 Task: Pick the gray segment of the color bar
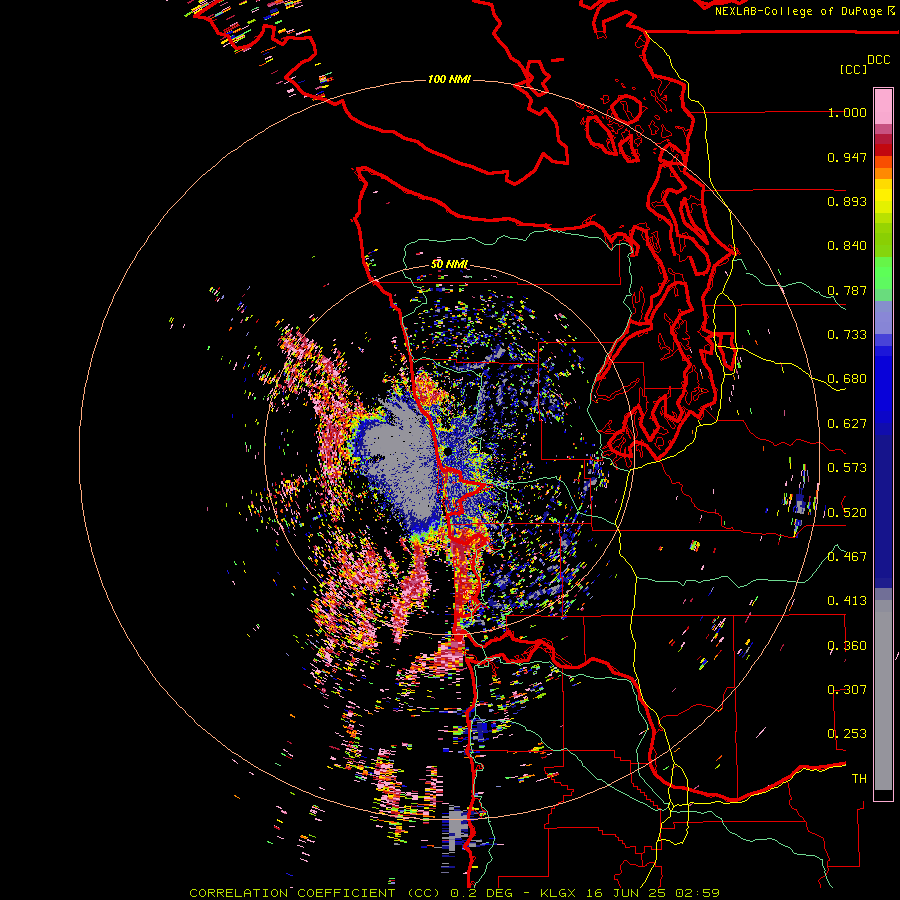point(883,695)
